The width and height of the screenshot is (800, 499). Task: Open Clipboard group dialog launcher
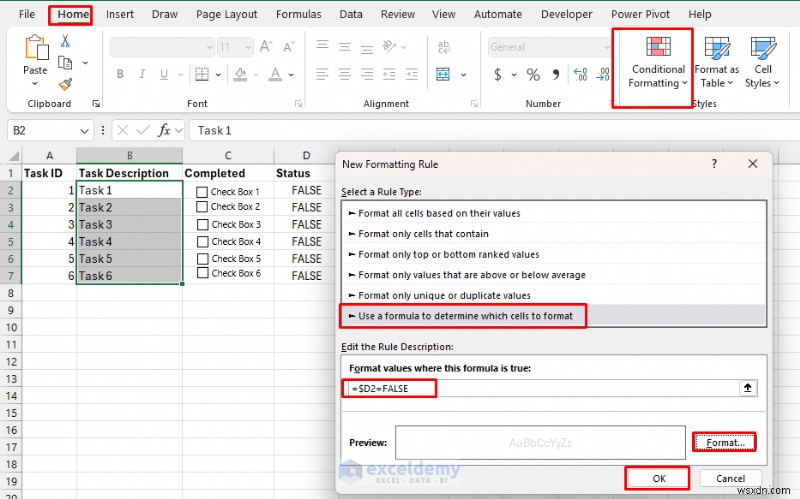[95, 104]
